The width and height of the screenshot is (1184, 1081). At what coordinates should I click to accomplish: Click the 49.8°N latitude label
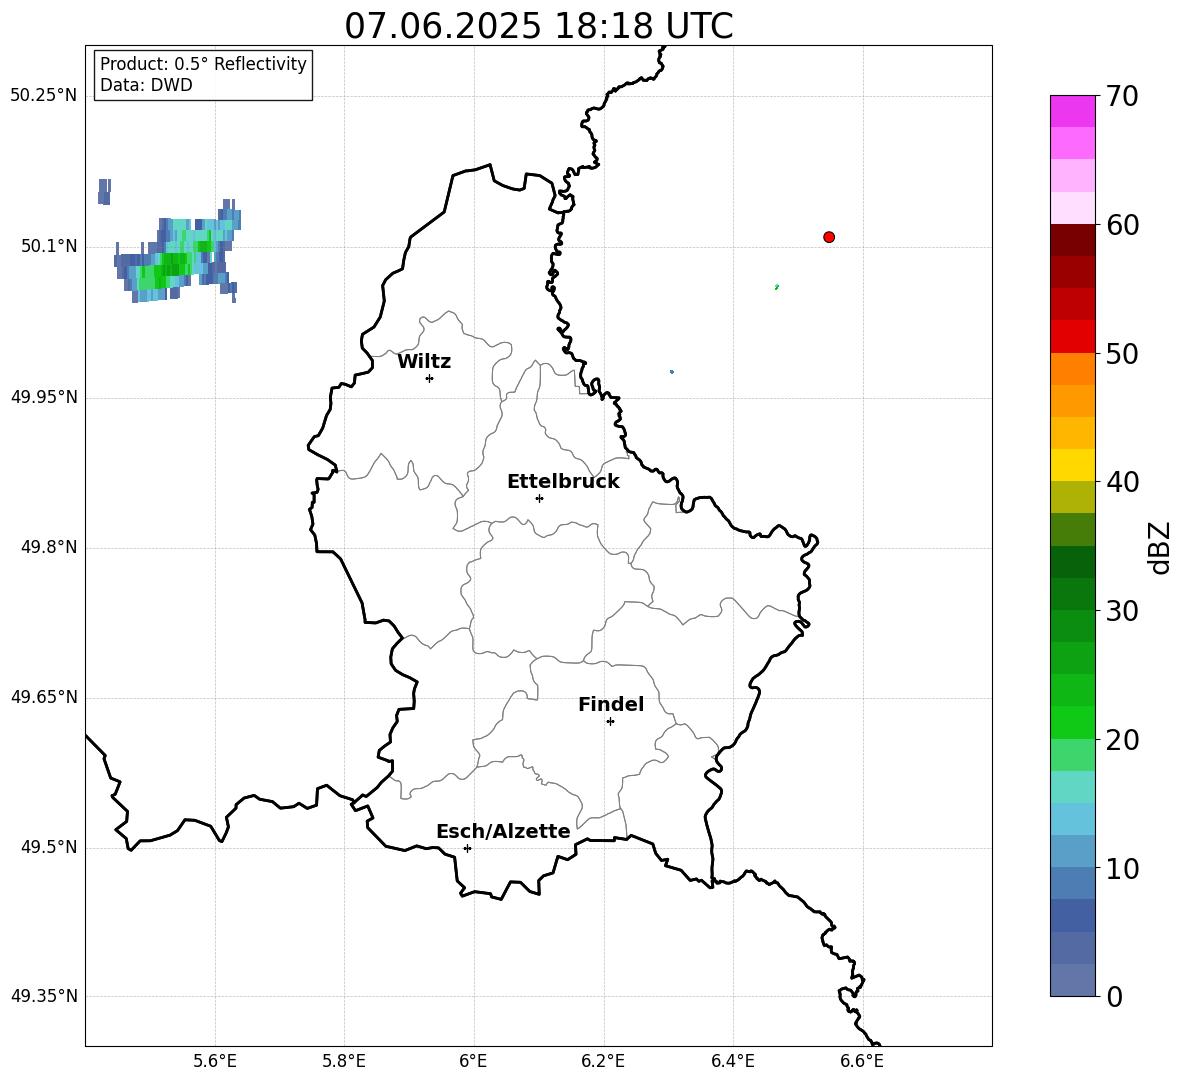(49, 547)
